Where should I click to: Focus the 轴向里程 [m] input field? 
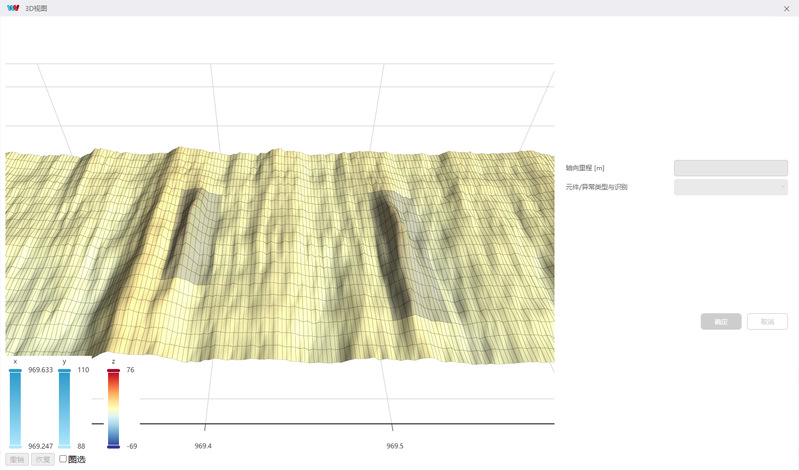[x=731, y=168]
